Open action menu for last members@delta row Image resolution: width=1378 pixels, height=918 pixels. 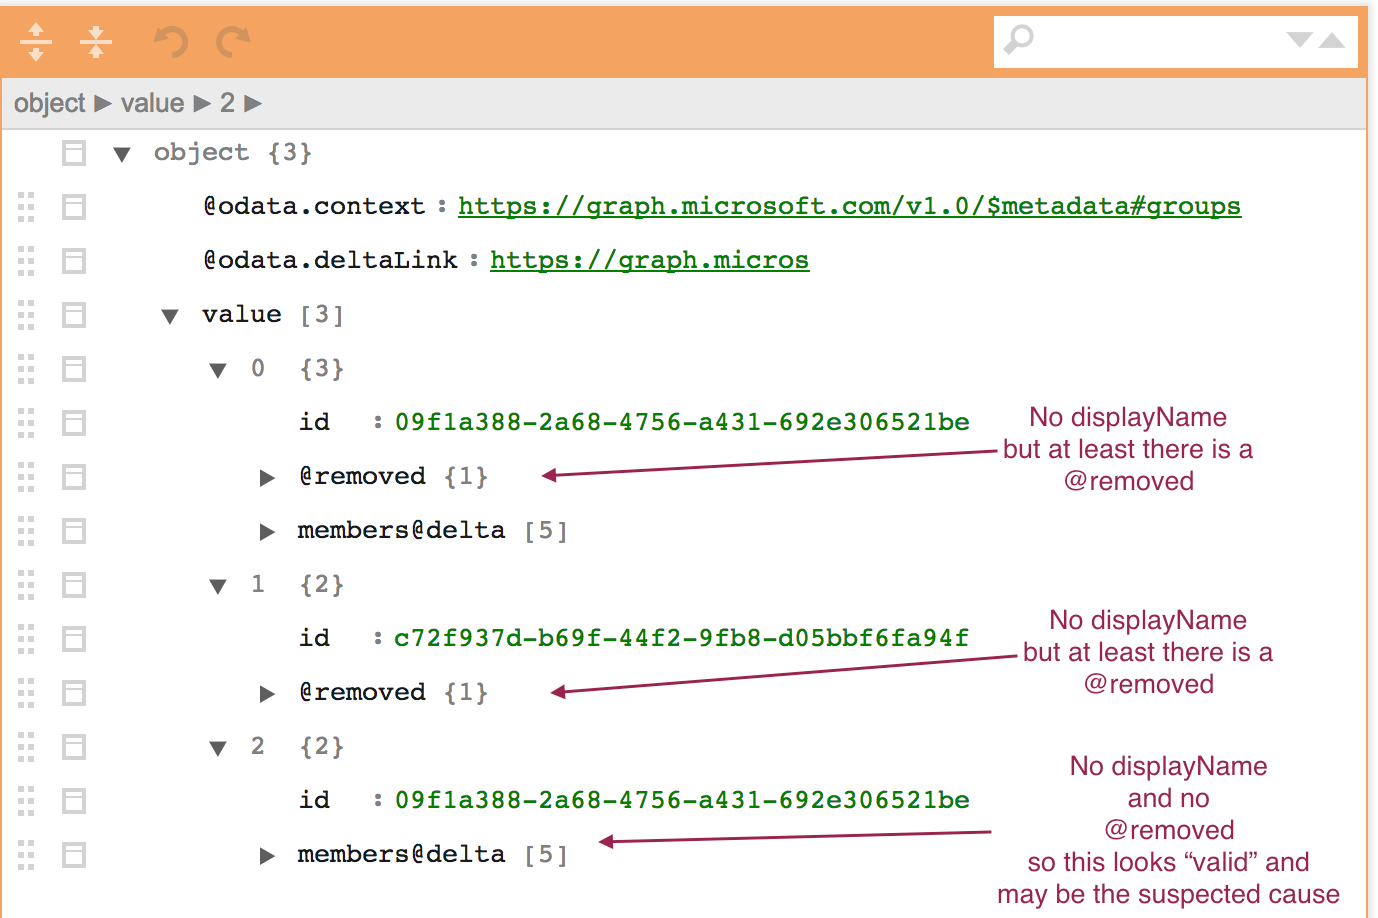pyautogui.click(x=74, y=855)
